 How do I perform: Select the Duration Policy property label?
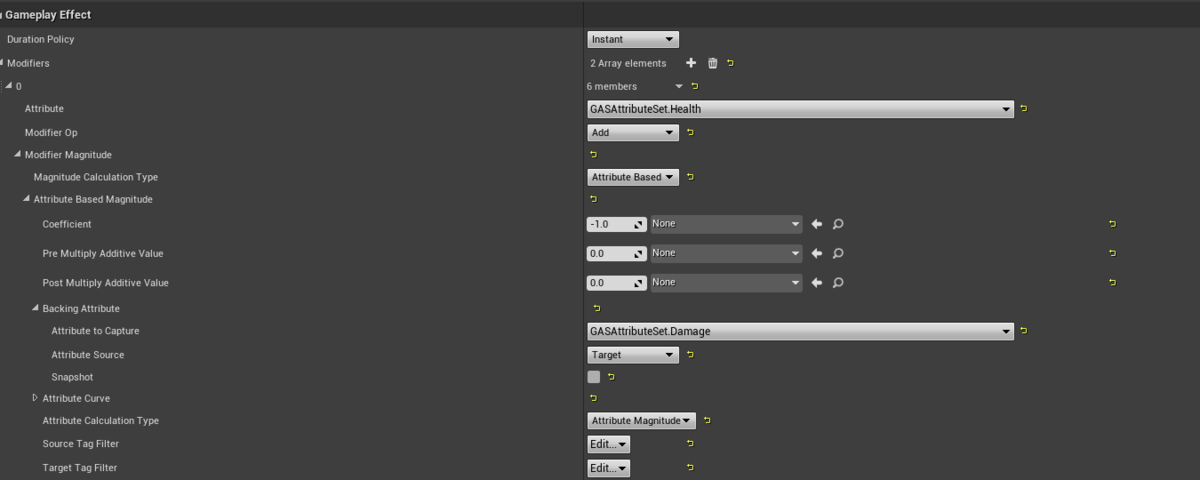pyautogui.click(x=41, y=40)
